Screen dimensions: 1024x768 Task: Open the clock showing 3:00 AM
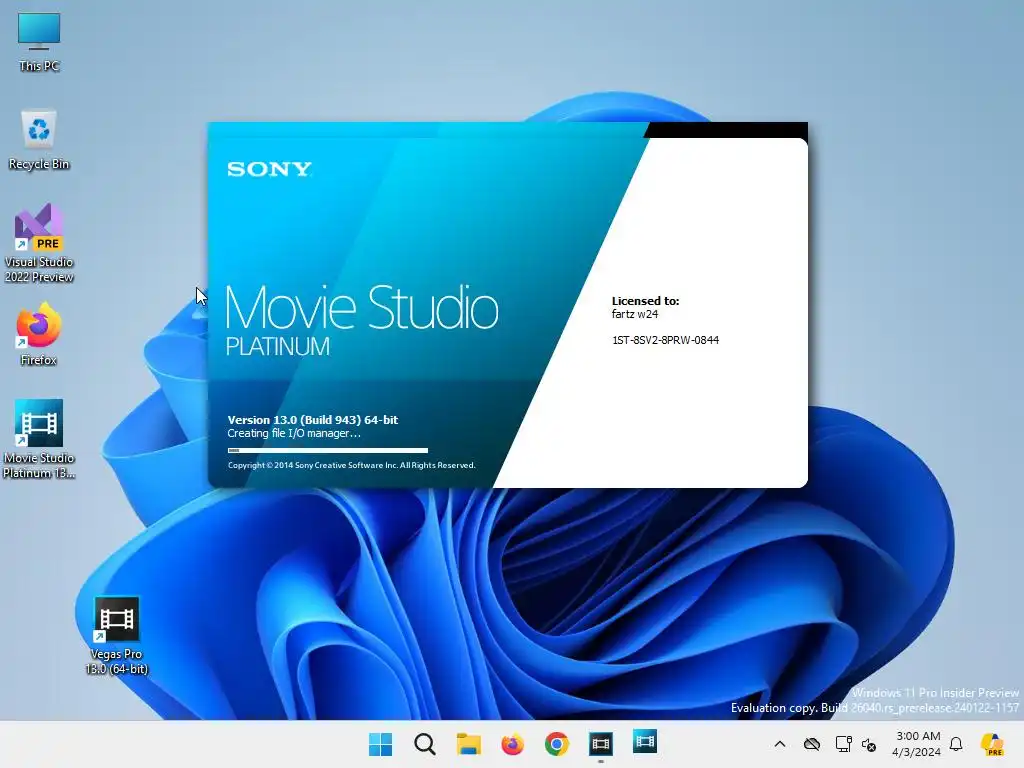point(917,744)
